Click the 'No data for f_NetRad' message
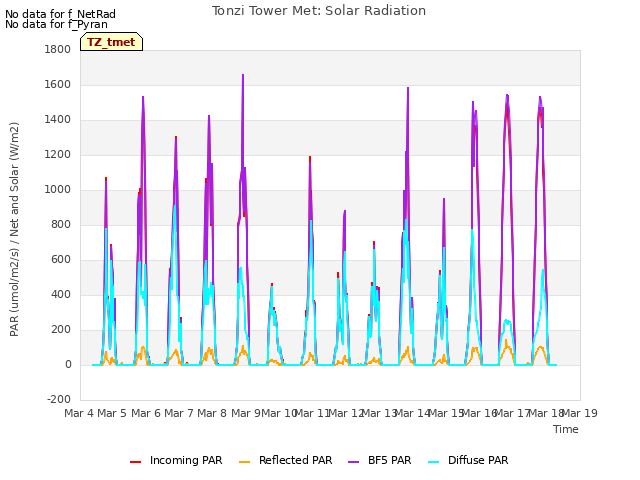Viewport: 640px width, 480px height. tap(60, 14)
